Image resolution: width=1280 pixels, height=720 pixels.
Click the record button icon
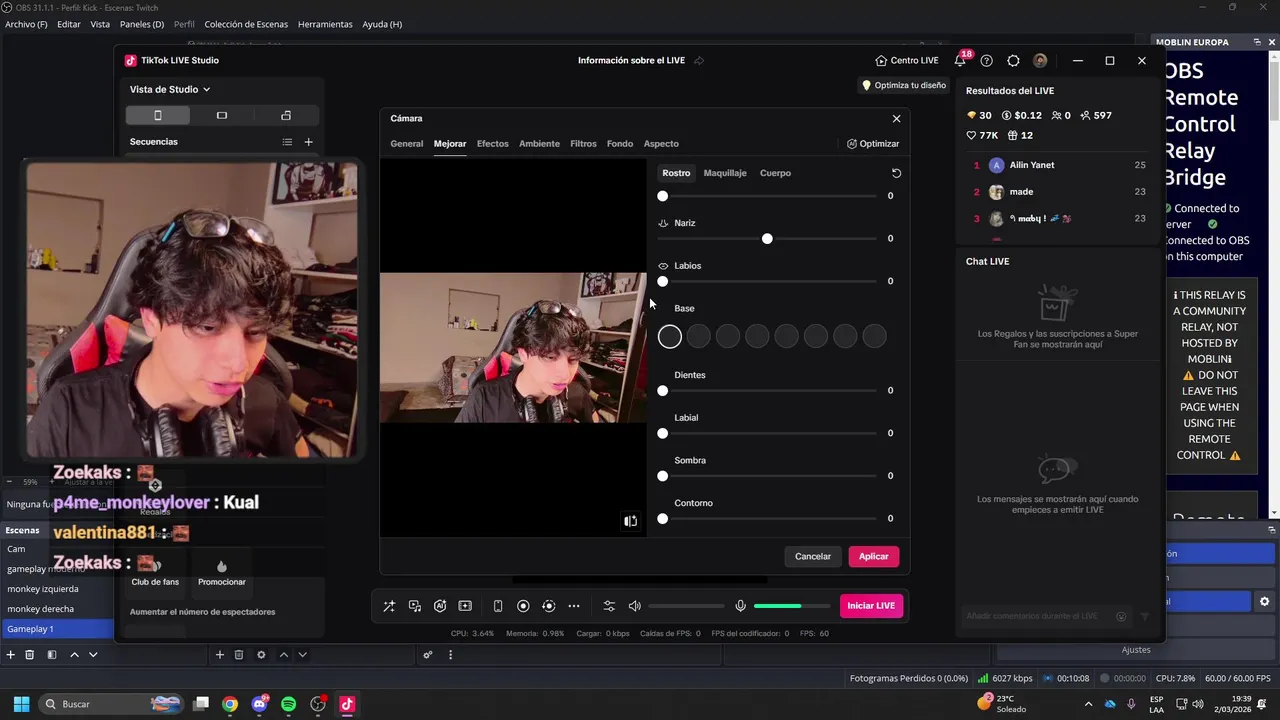pos(523,606)
